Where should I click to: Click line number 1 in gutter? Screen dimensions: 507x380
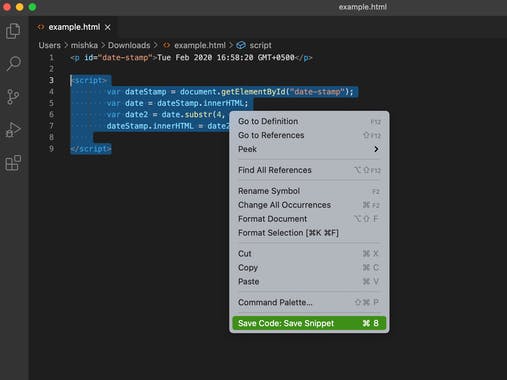point(51,58)
